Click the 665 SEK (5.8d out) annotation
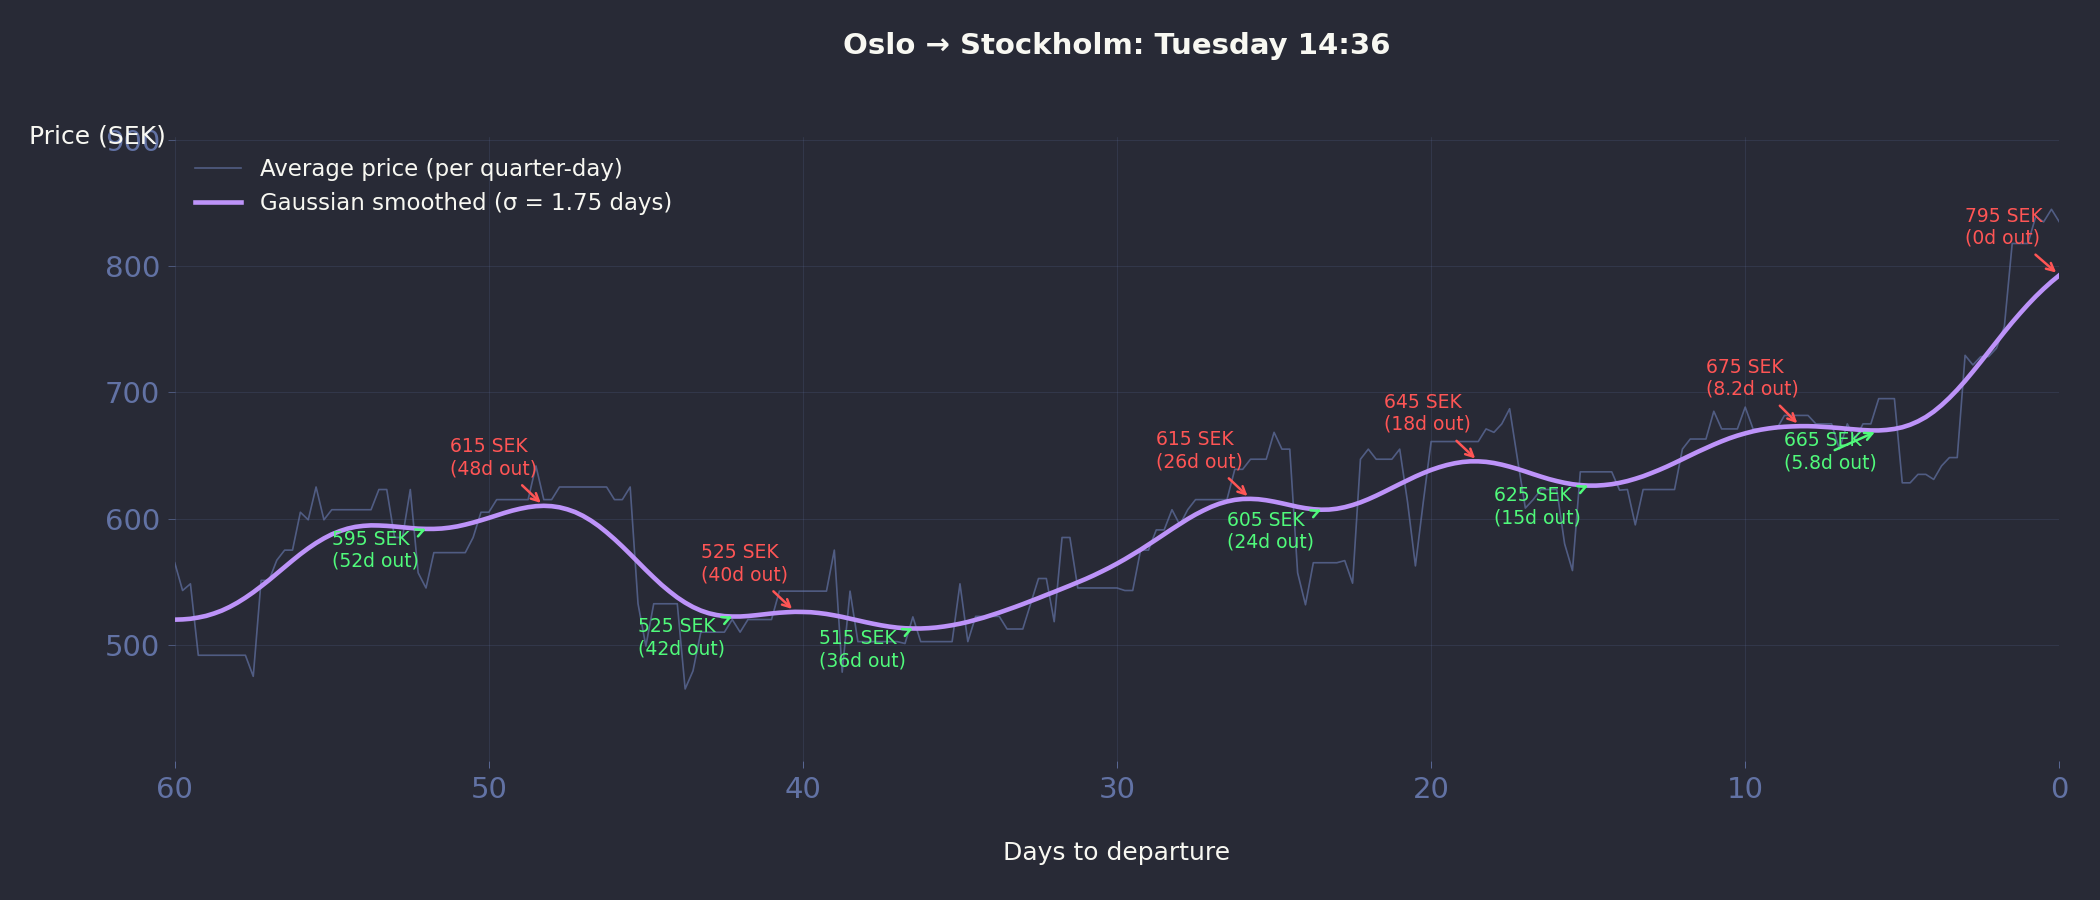The height and width of the screenshot is (900, 2100). pyautogui.click(x=1829, y=451)
